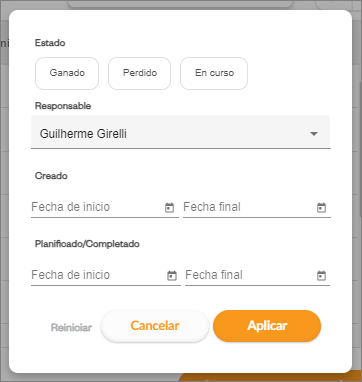
Task: Click Reiniciar to reset filters
Action: coord(71,327)
